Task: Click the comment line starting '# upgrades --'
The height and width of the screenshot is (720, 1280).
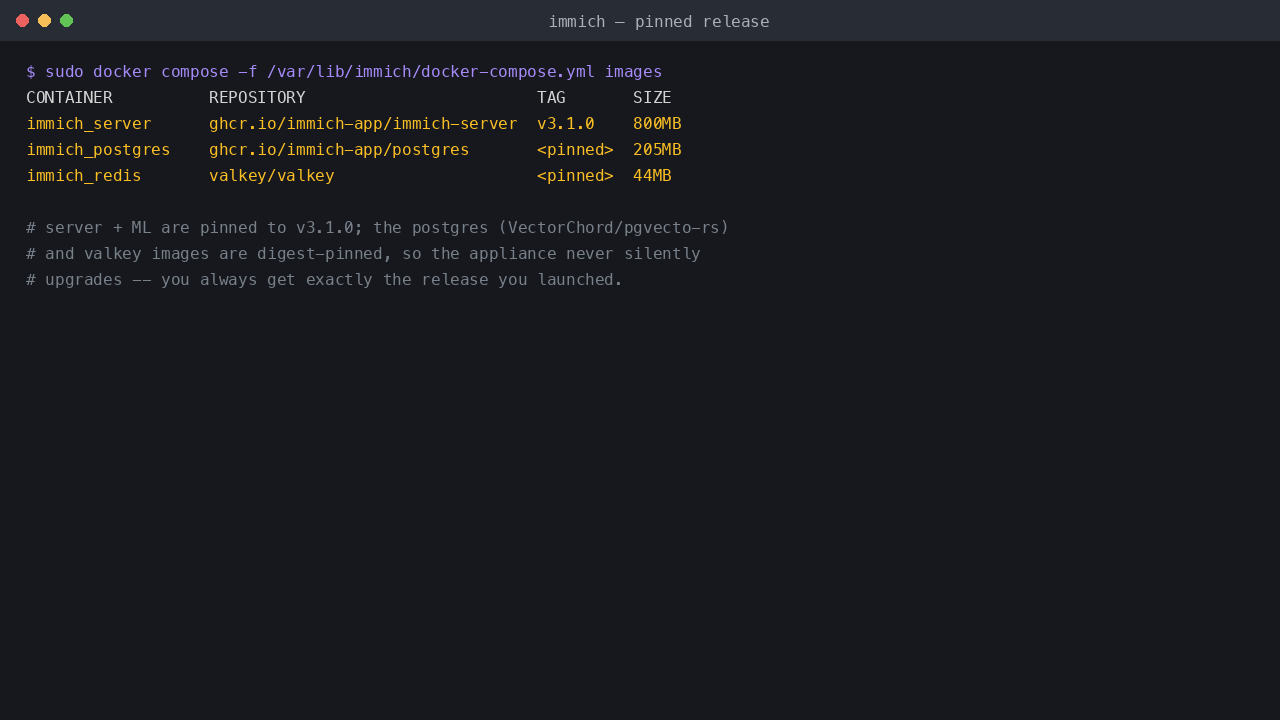Action: click(325, 280)
